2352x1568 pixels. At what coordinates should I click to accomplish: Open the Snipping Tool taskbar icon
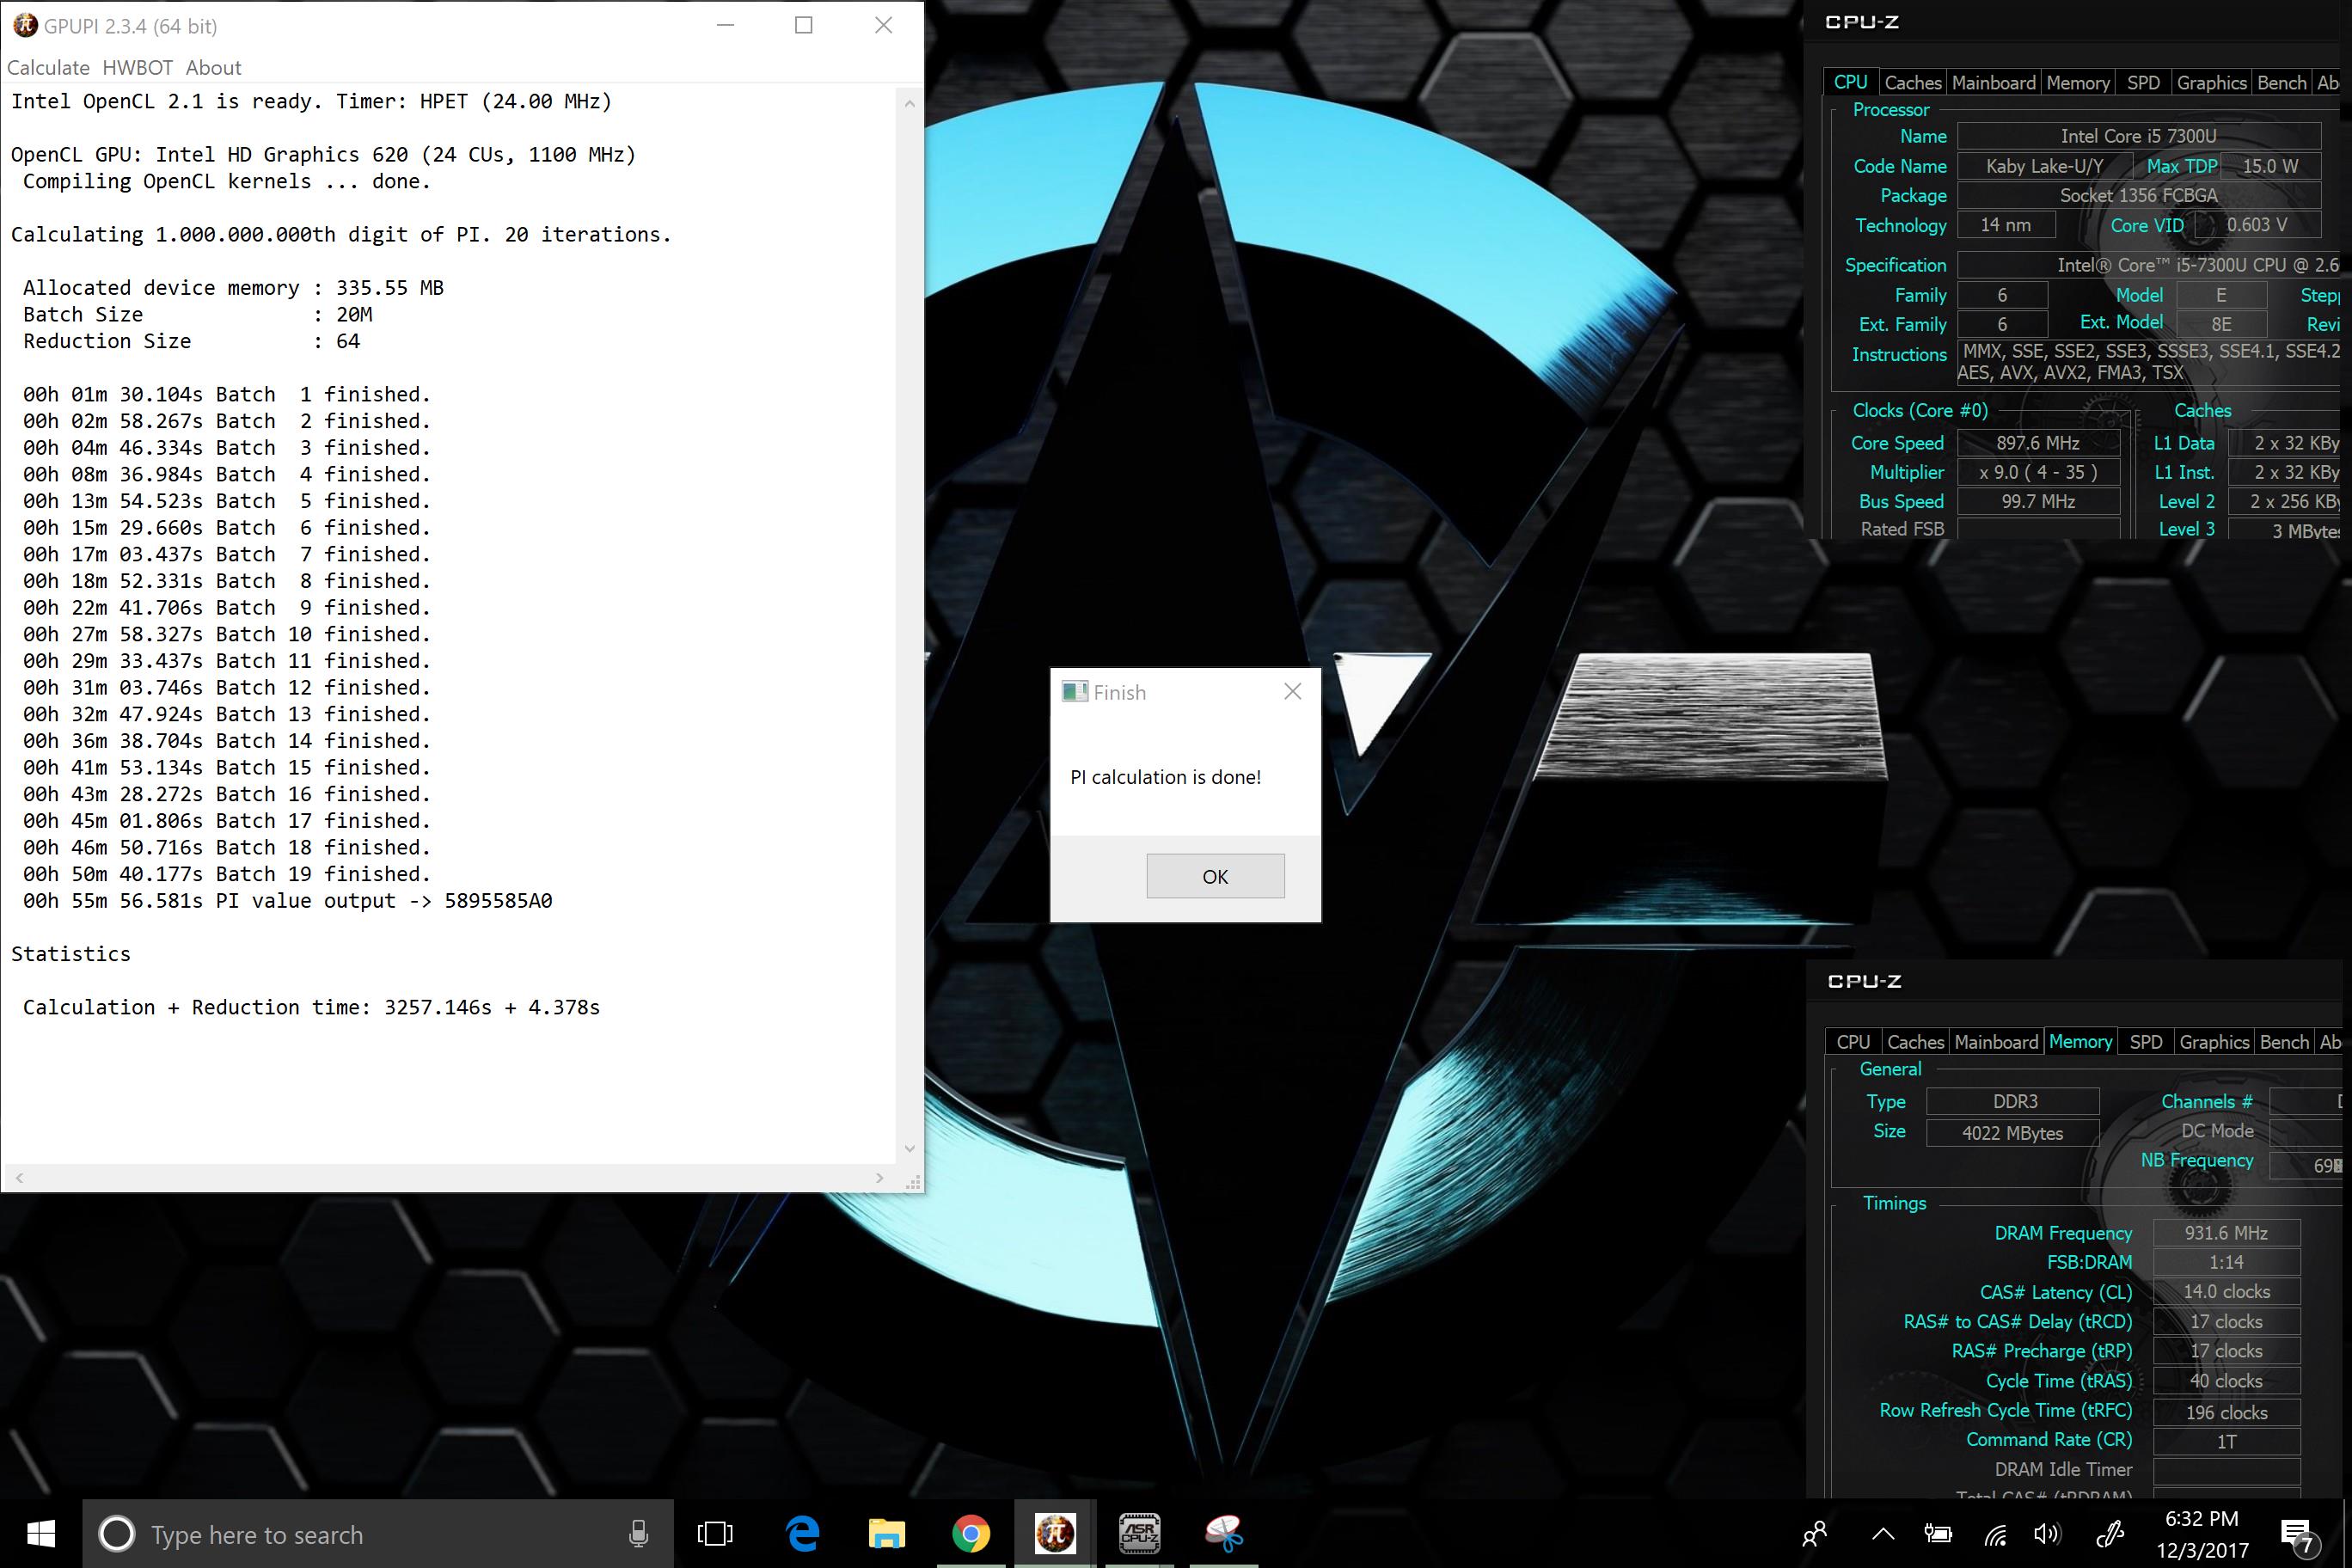pos(1223,1533)
